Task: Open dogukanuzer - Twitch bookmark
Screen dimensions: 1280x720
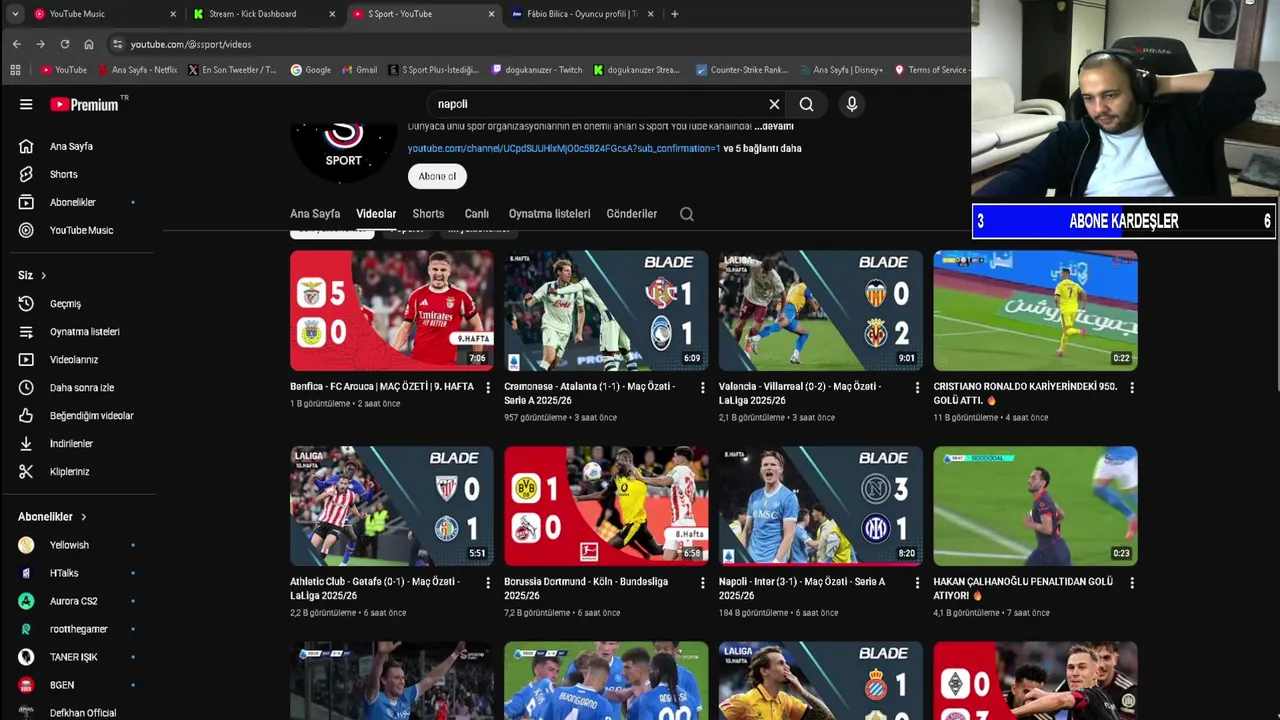Action: coord(537,70)
